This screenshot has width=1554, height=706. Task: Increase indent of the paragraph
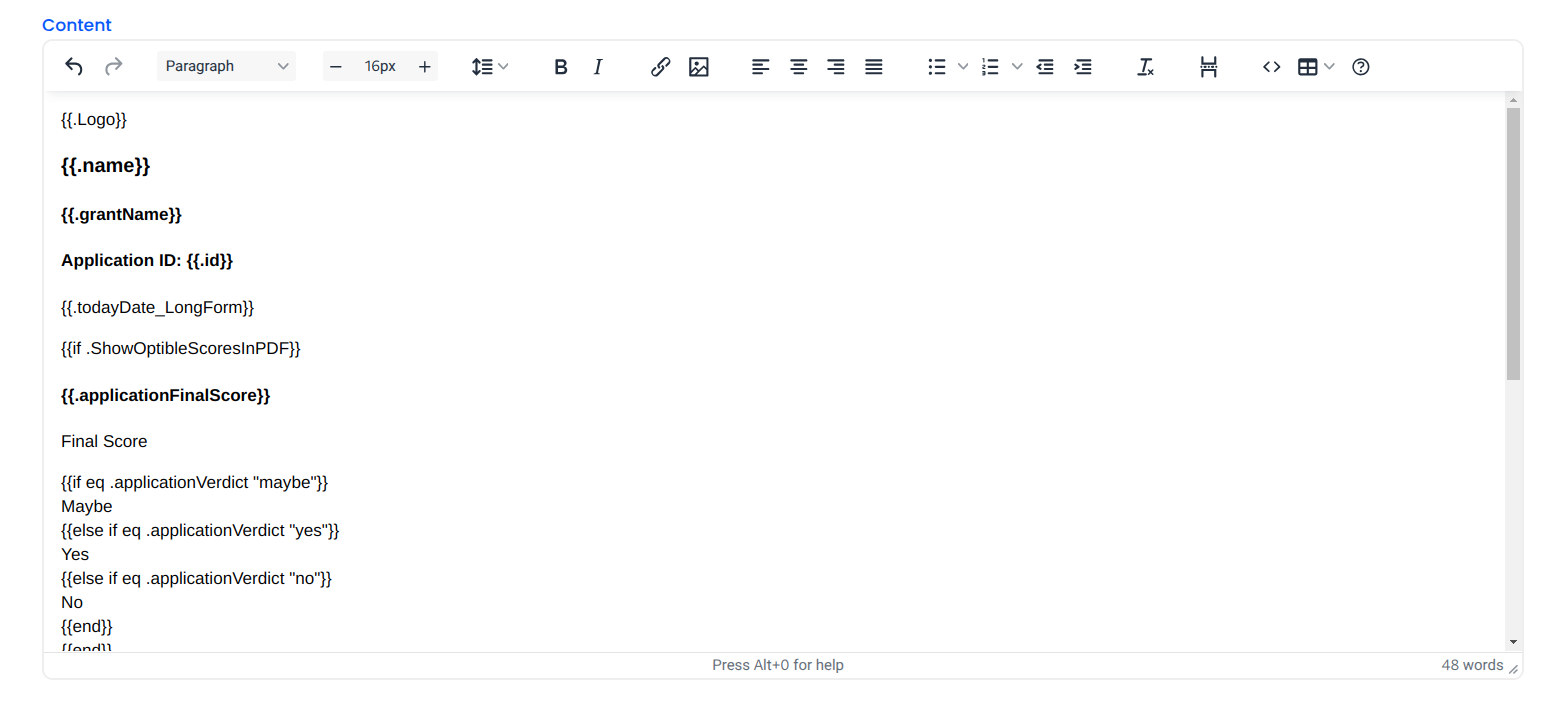click(1082, 66)
